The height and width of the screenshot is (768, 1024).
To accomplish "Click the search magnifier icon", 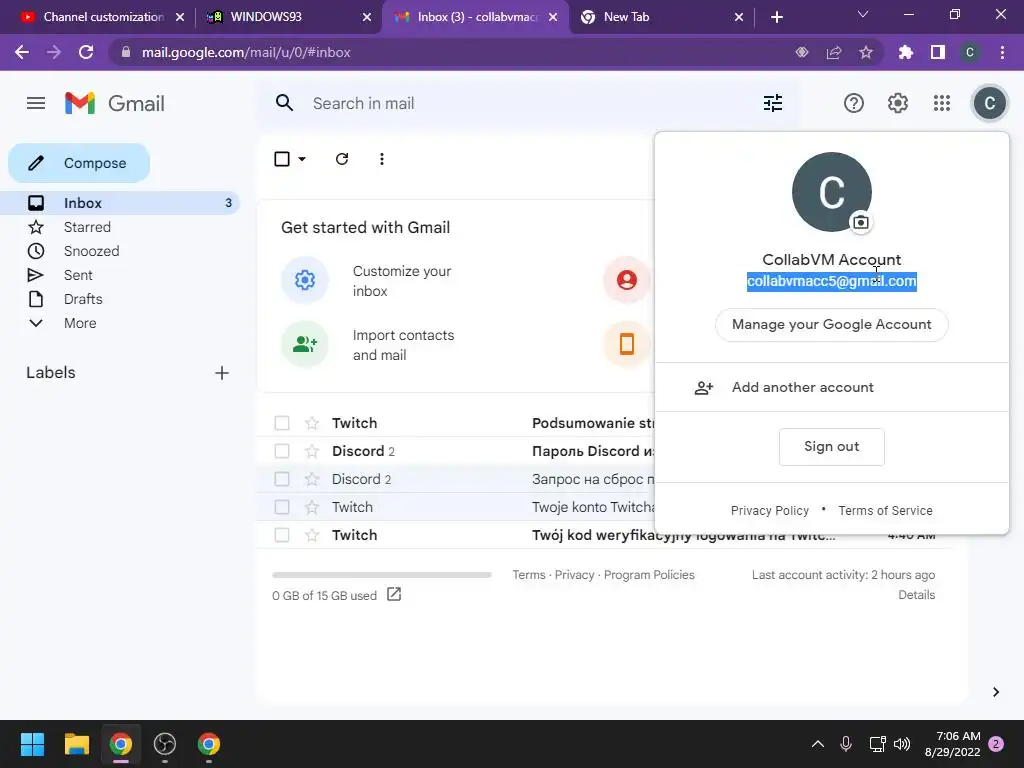I will (x=284, y=103).
